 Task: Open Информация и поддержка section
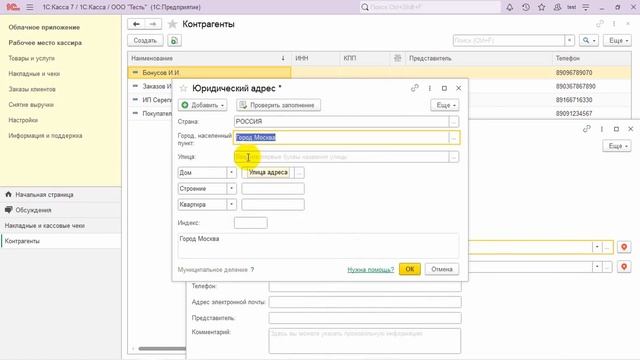tap(45, 136)
